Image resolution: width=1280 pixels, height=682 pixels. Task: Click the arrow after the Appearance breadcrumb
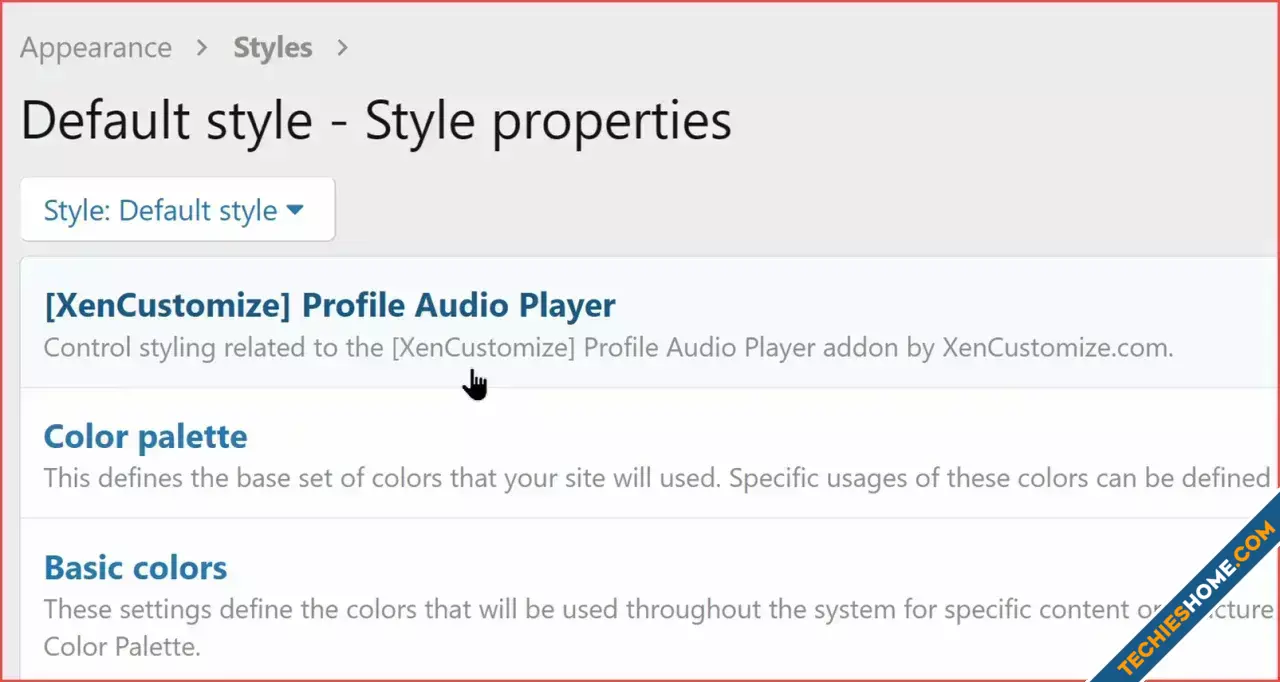[203, 48]
